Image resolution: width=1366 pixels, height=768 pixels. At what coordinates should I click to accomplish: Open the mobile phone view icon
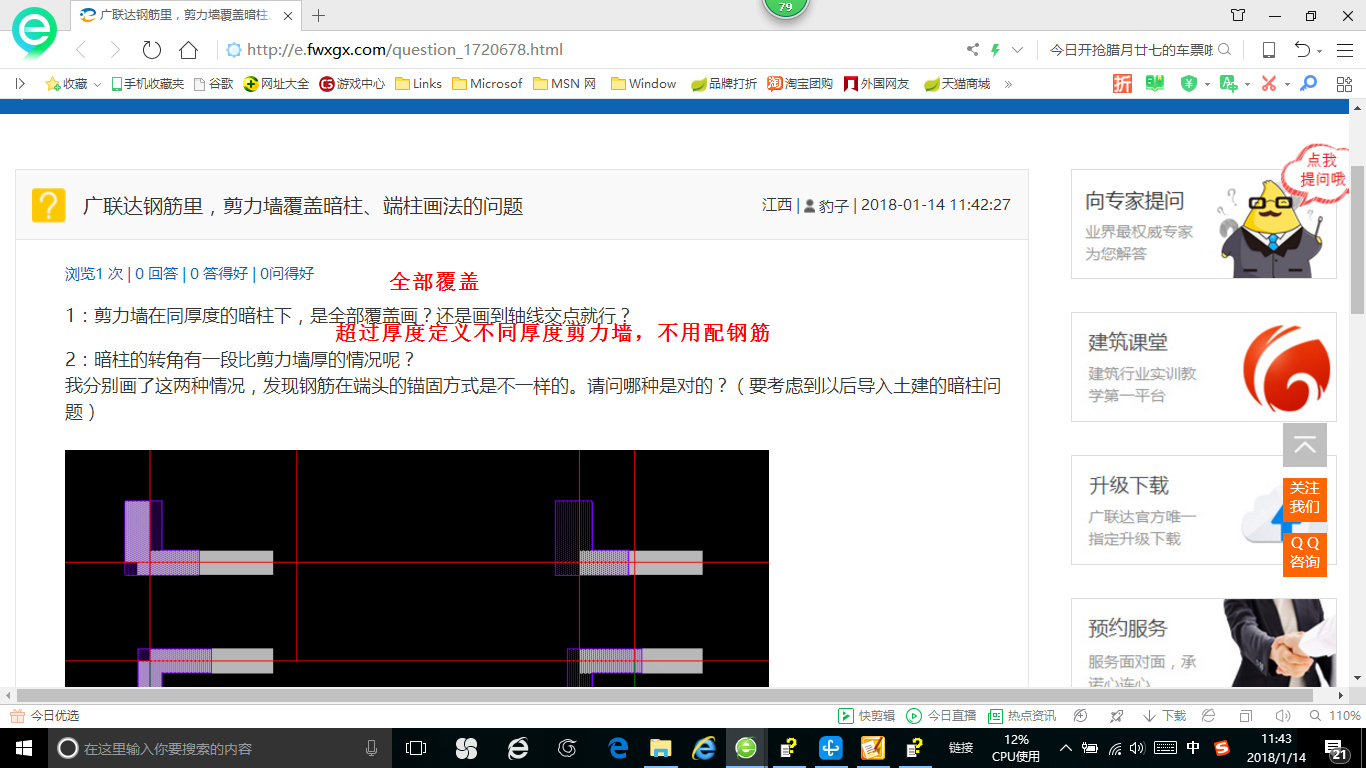tap(1269, 50)
